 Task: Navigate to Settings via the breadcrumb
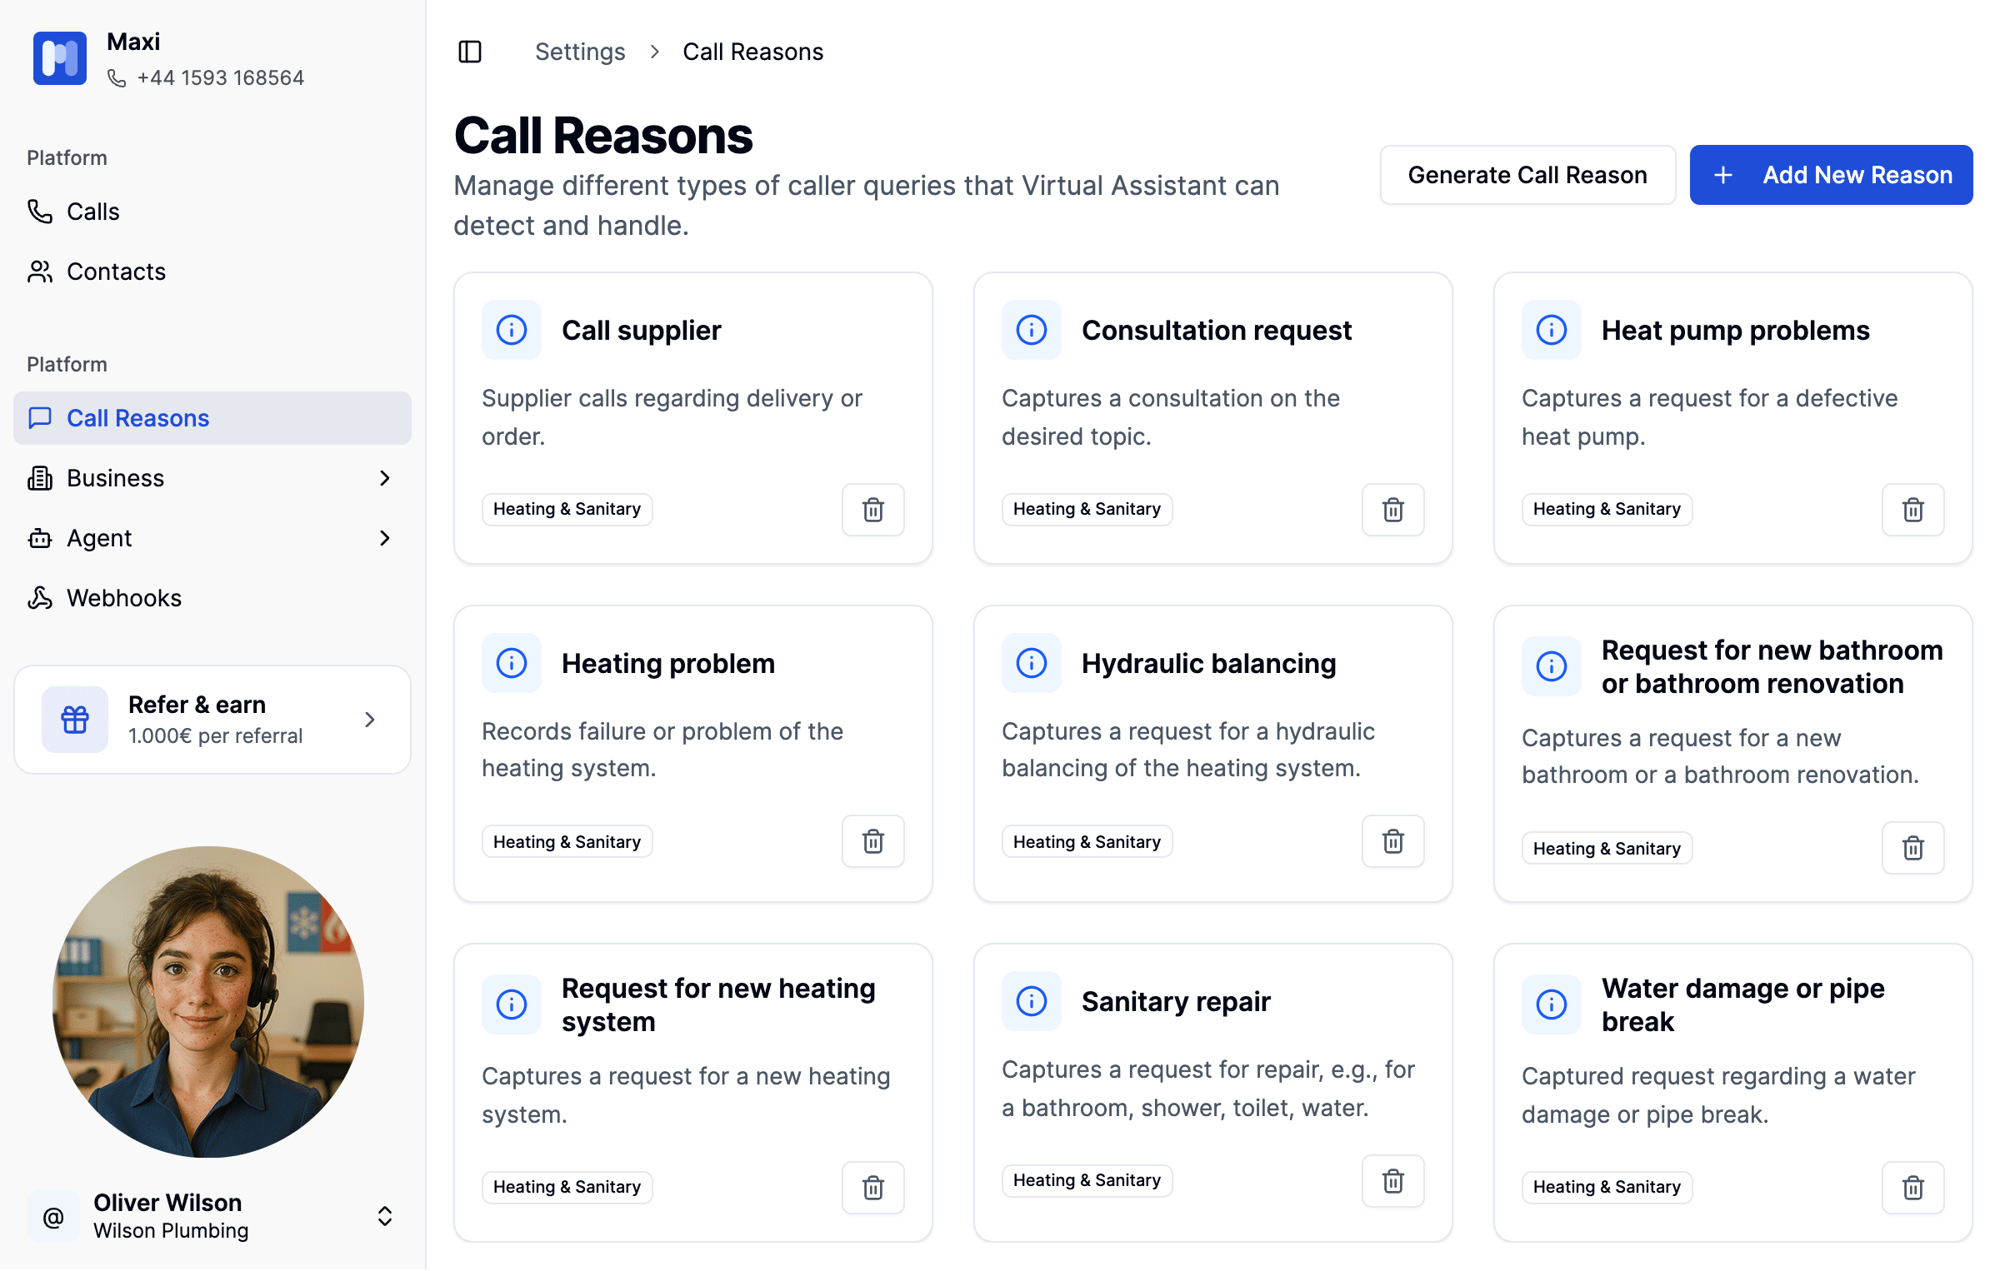(x=580, y=51)
